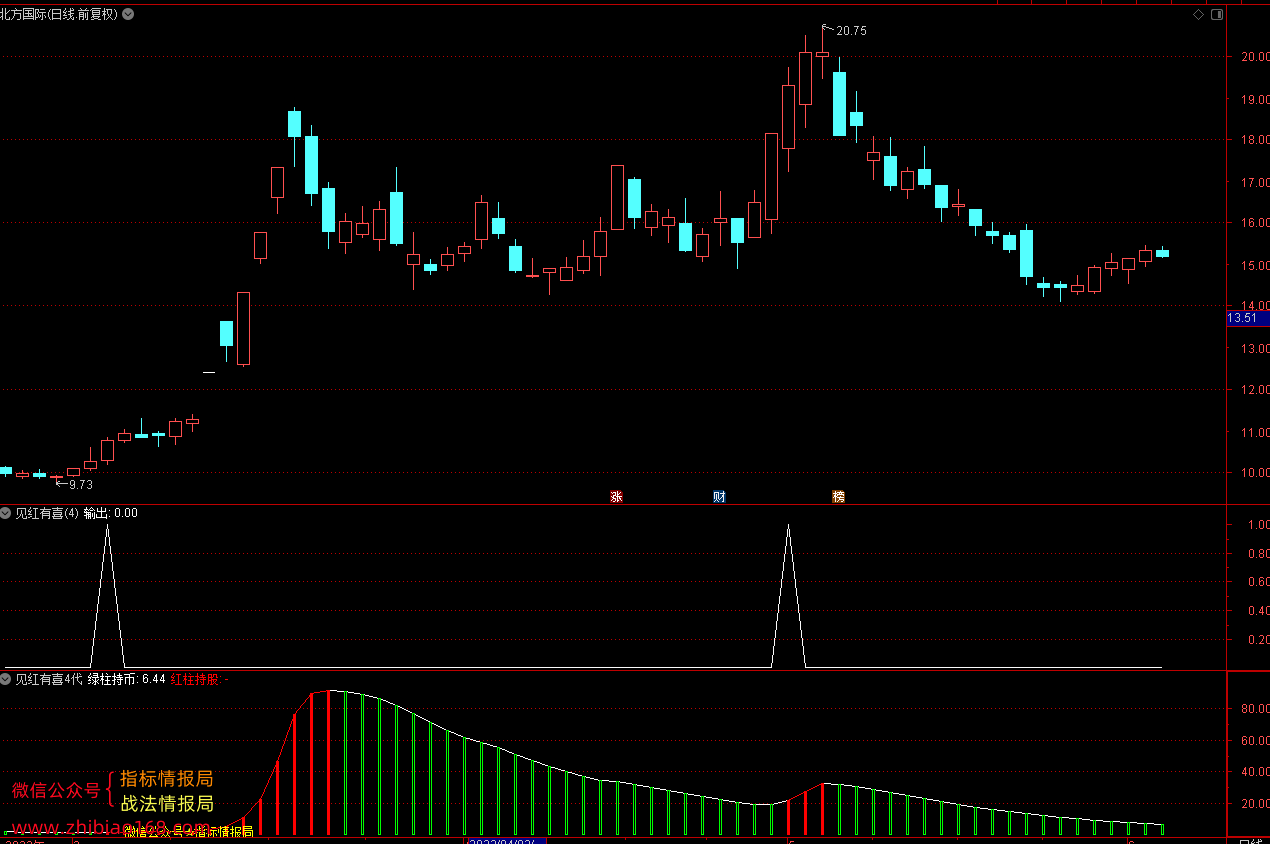Click the 20.00 price axis label
The image size is (1270, 844).
1254,56
